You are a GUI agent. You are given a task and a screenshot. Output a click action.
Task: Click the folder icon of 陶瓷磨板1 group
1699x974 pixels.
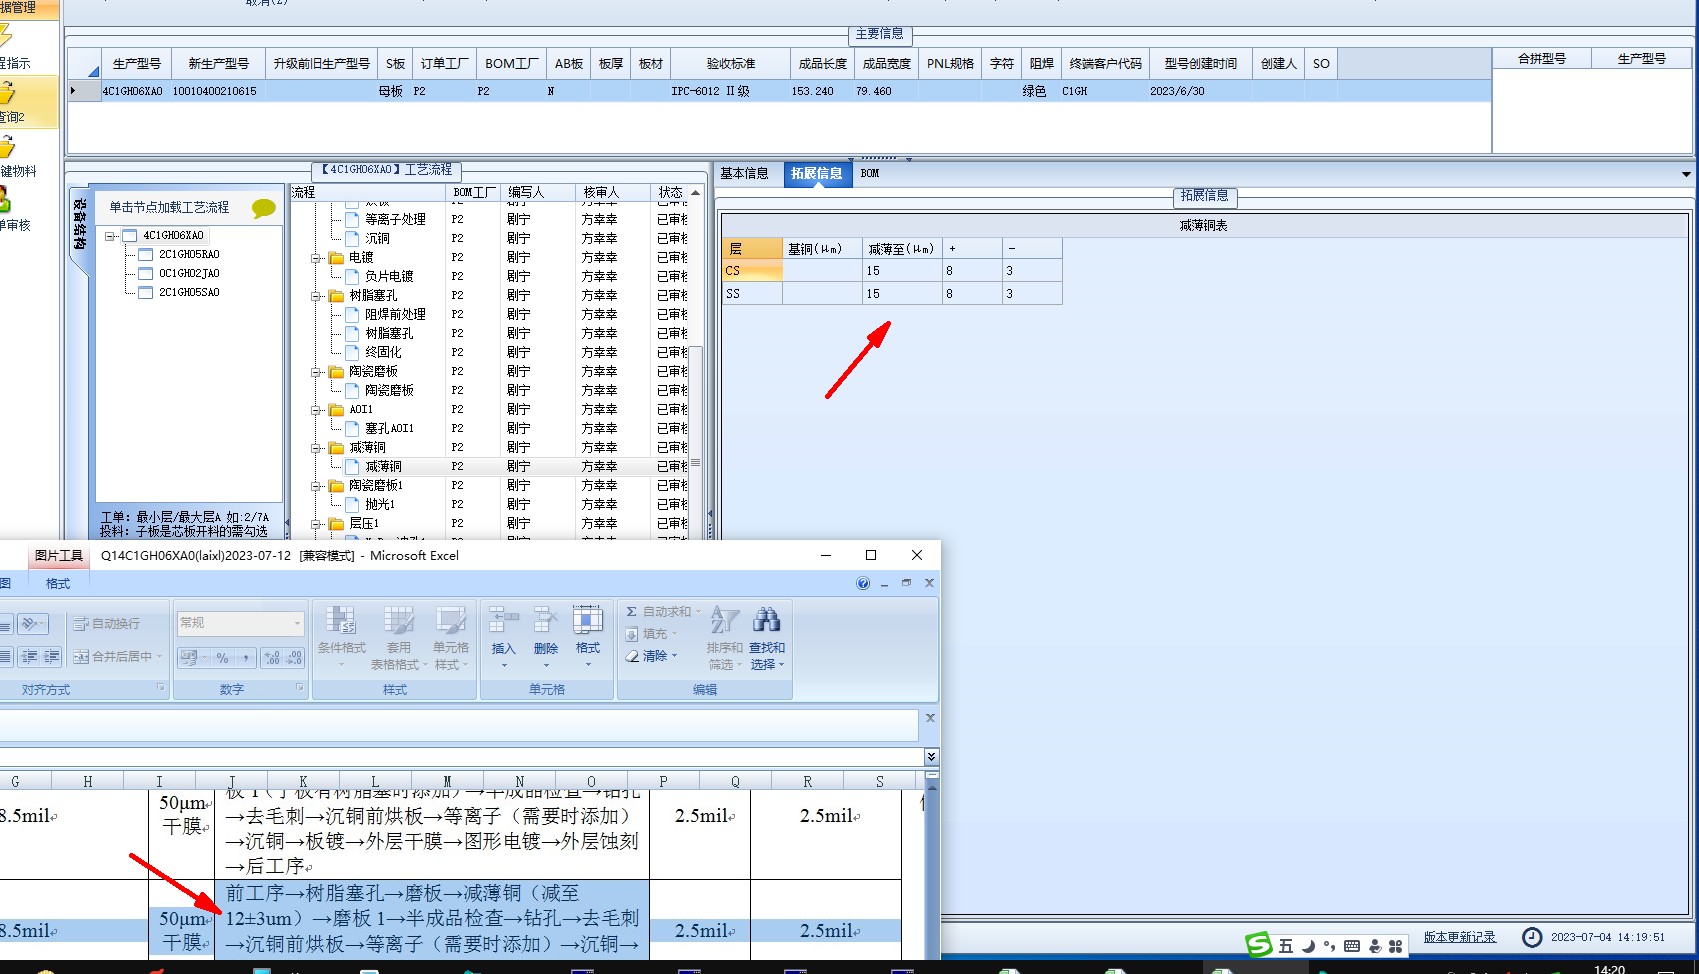coord(337,486)
